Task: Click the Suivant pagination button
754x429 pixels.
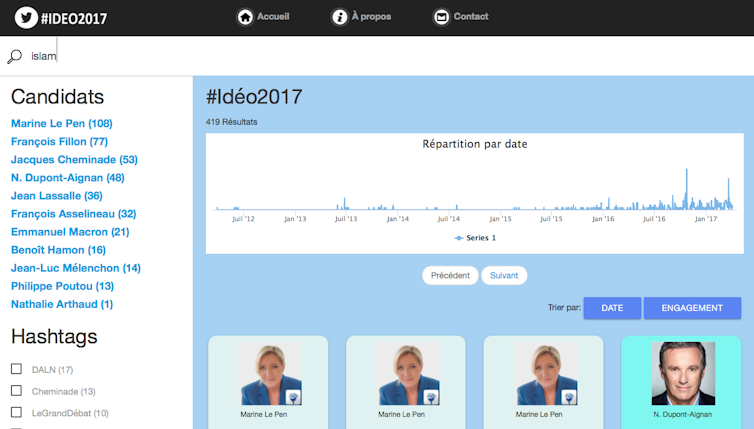Action: 504,276
